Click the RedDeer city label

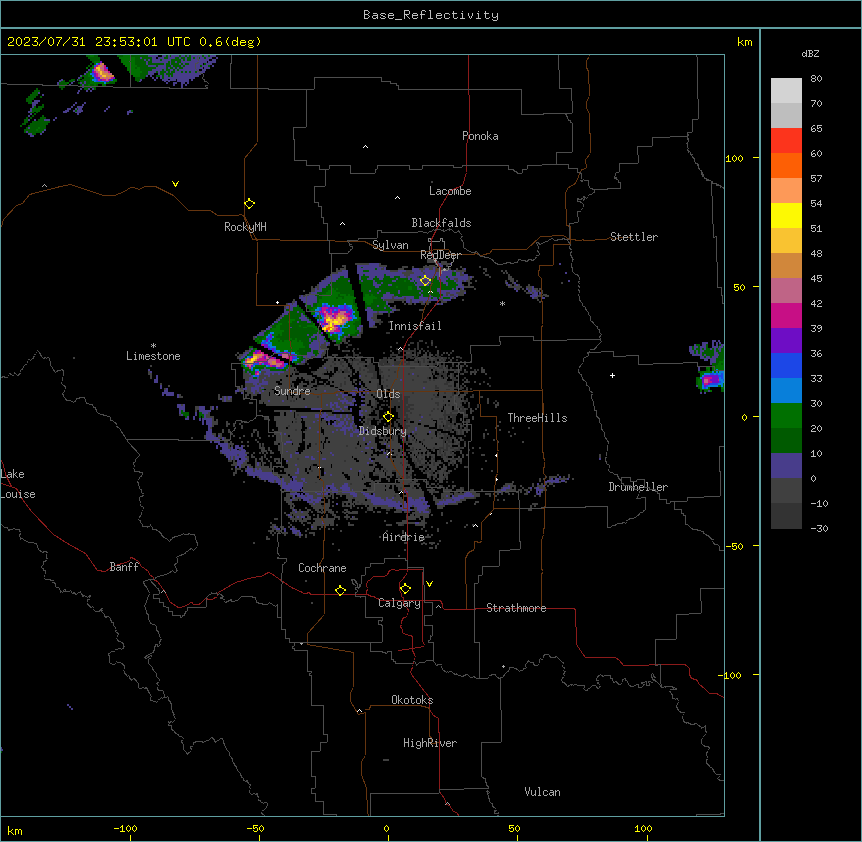(440, 255)
